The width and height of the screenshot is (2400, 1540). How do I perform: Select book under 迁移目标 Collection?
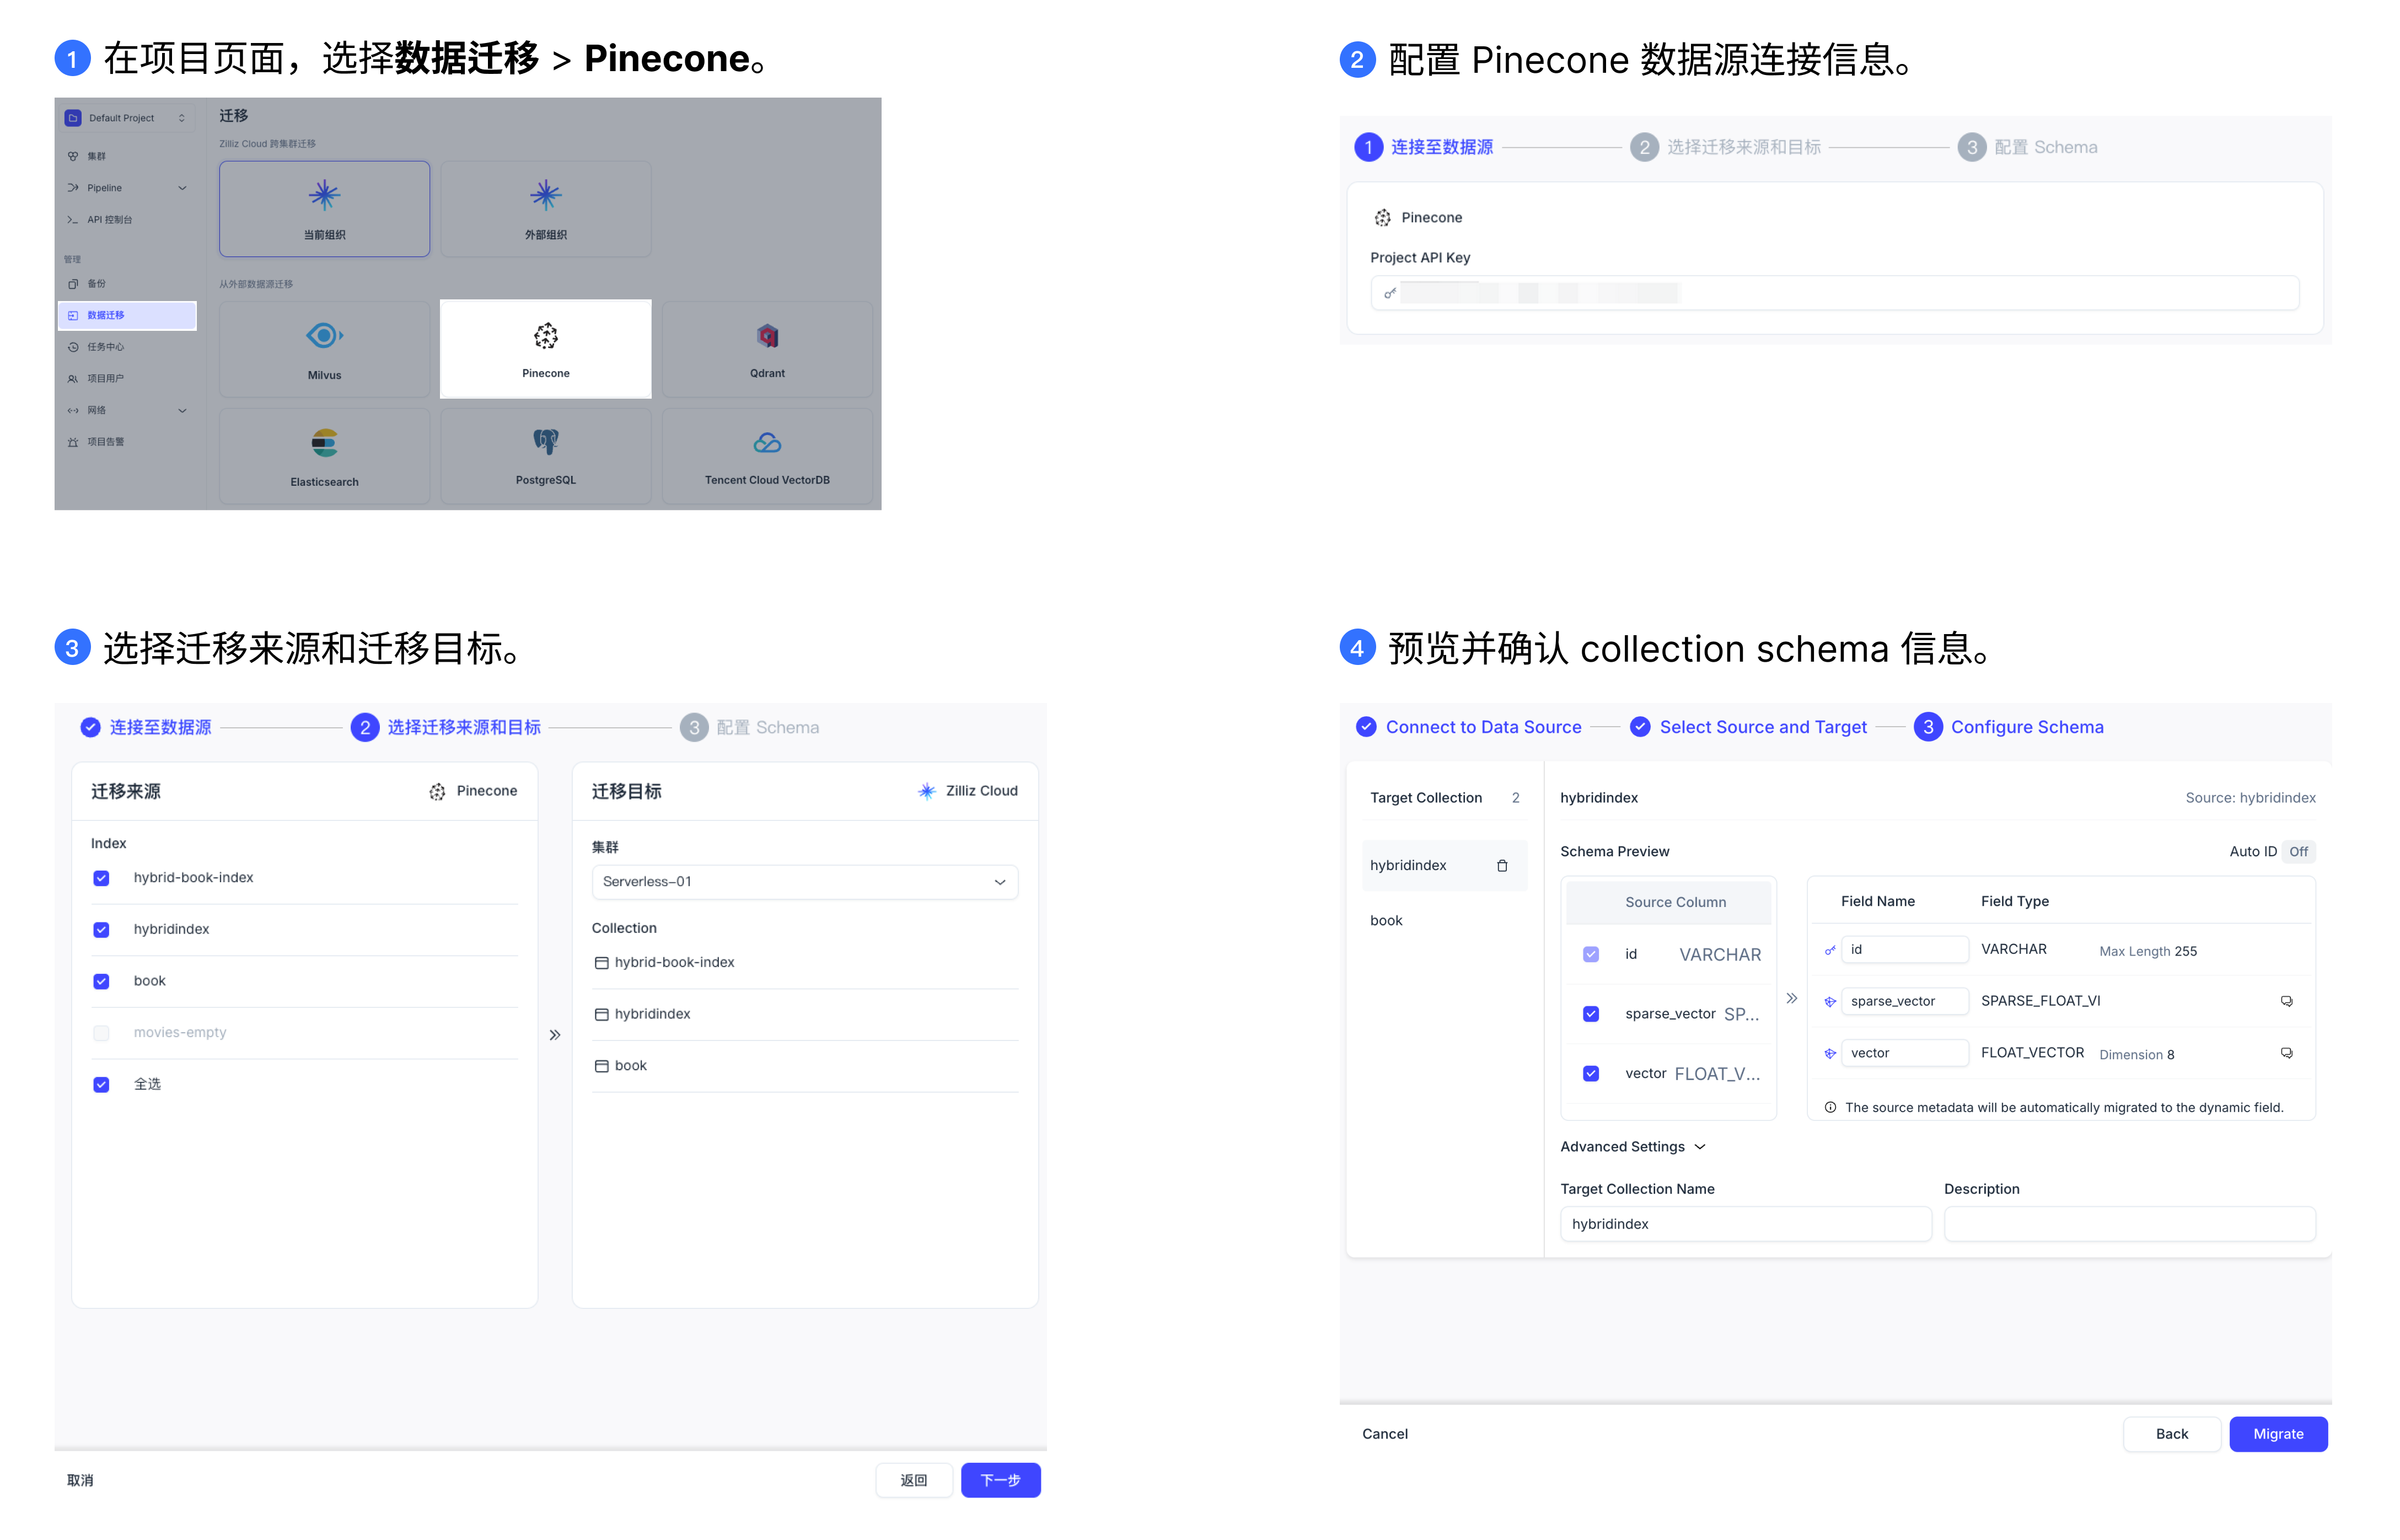(805, 1066)
